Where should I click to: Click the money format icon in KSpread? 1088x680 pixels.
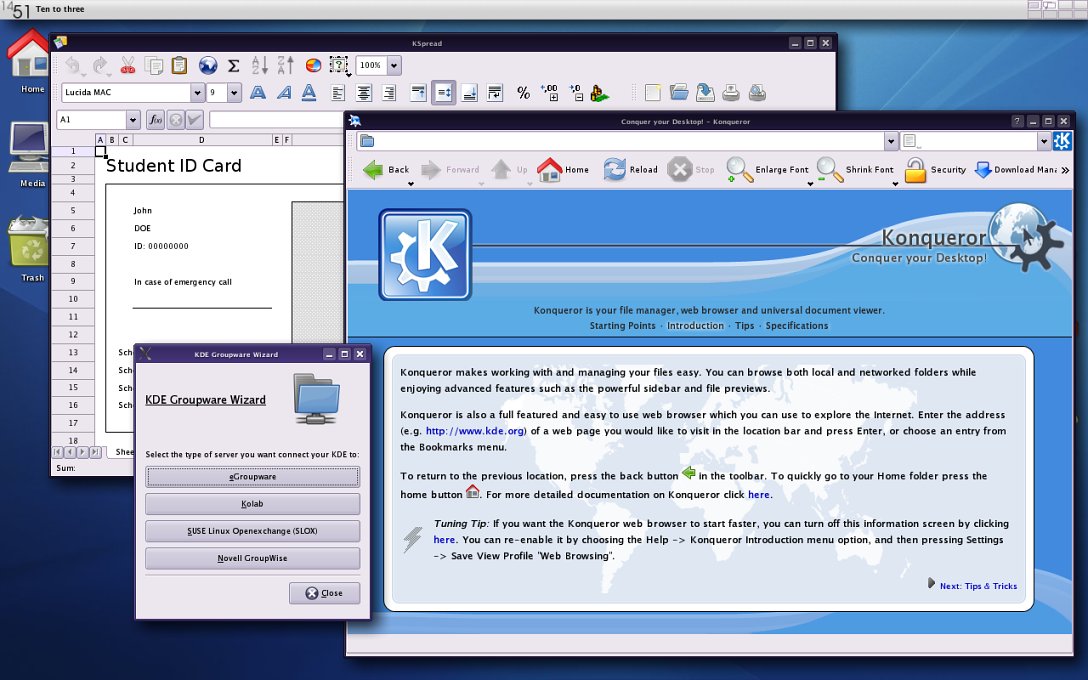[x=600, y=93]
